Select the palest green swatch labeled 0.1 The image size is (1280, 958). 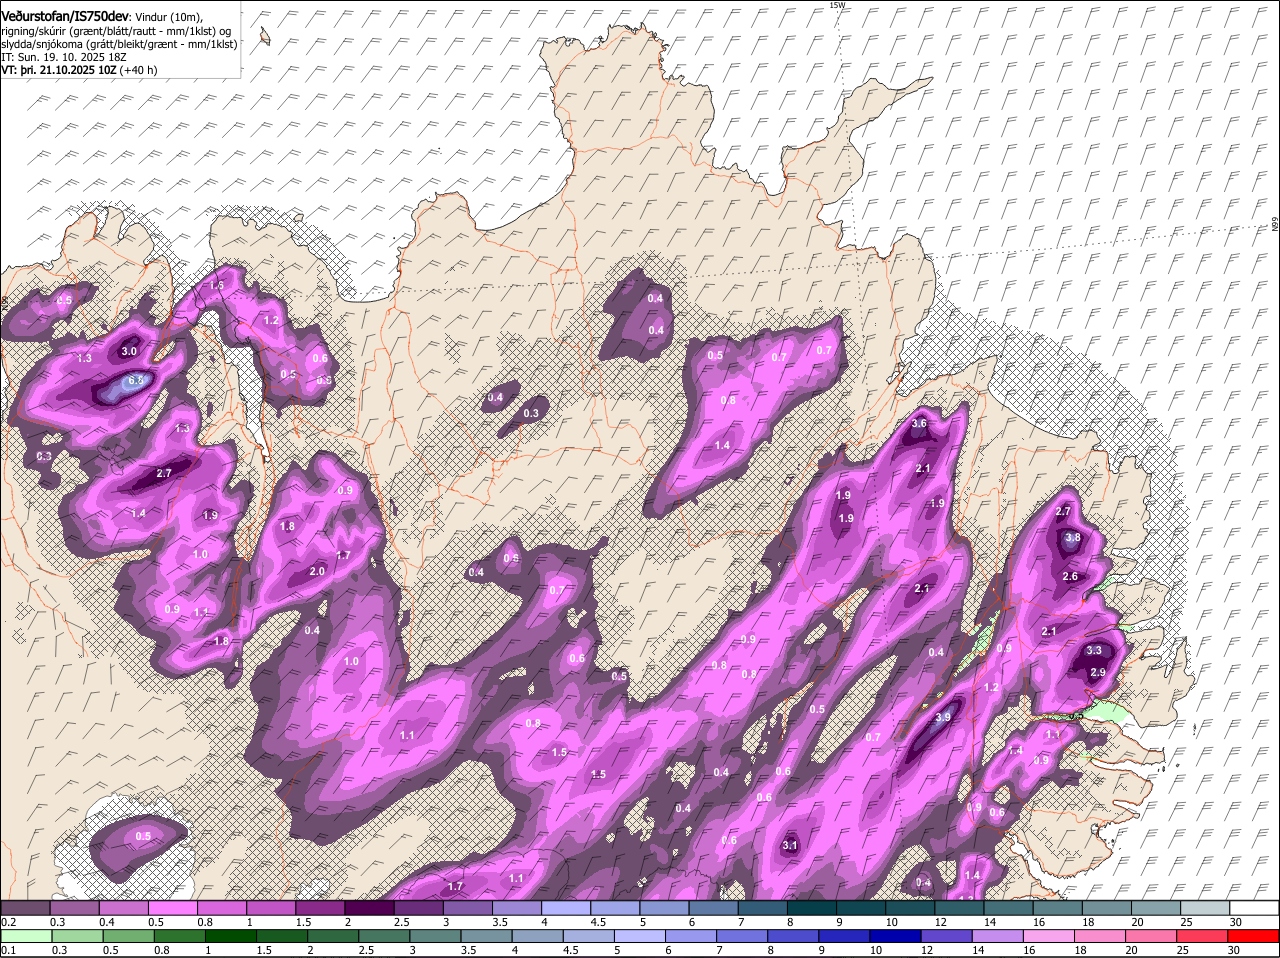pos(25,936)
